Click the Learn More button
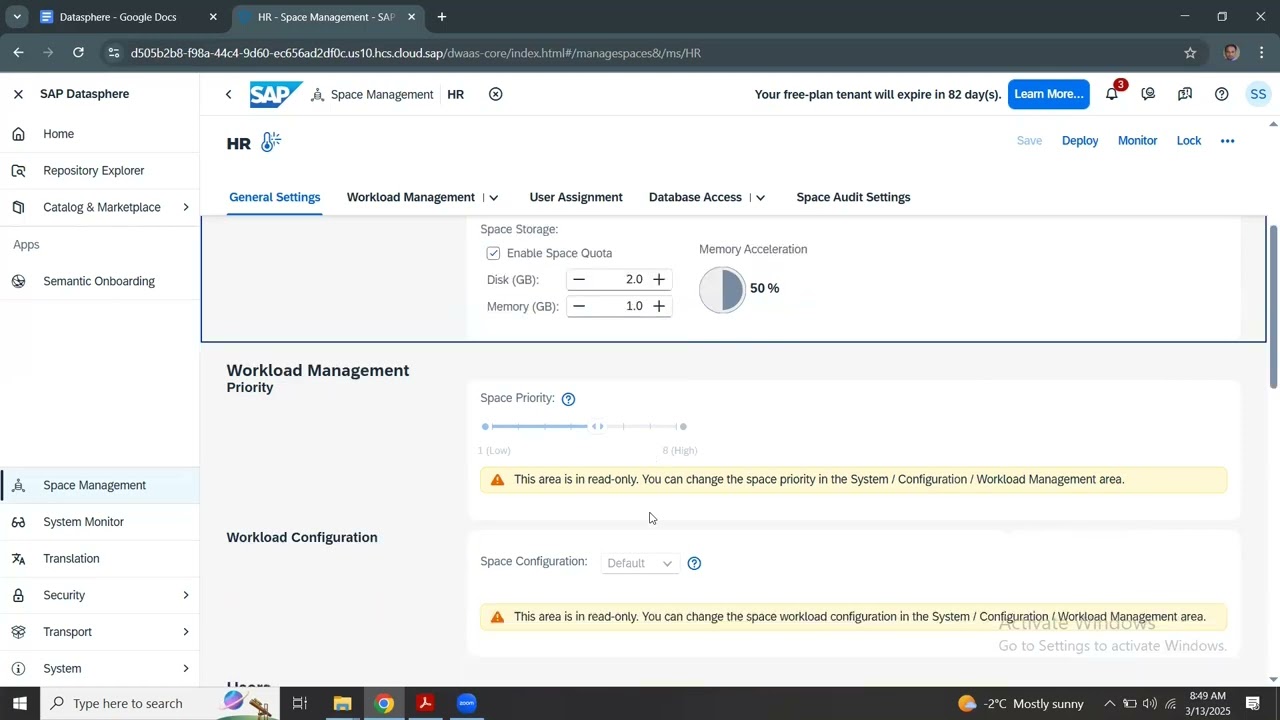Screen dimensions: 1280x720 1048,94
